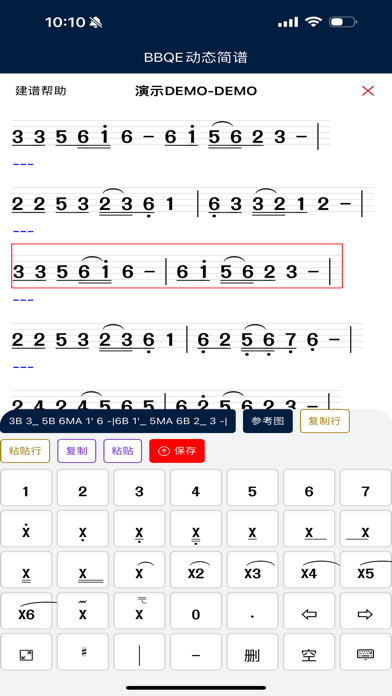Select the red-highlighted third score line
Viewport: 392px width, 696px height.
point(177,266)
